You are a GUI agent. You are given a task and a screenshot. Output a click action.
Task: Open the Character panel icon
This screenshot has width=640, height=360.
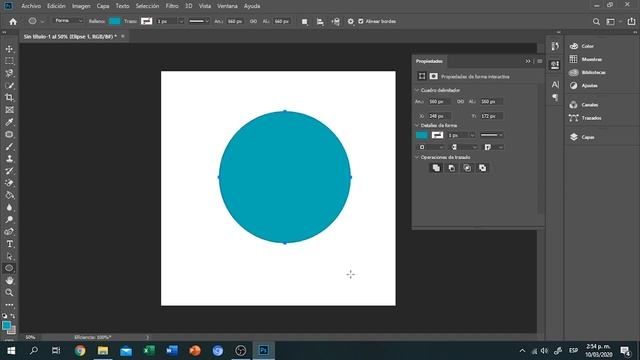coord(555,84)
